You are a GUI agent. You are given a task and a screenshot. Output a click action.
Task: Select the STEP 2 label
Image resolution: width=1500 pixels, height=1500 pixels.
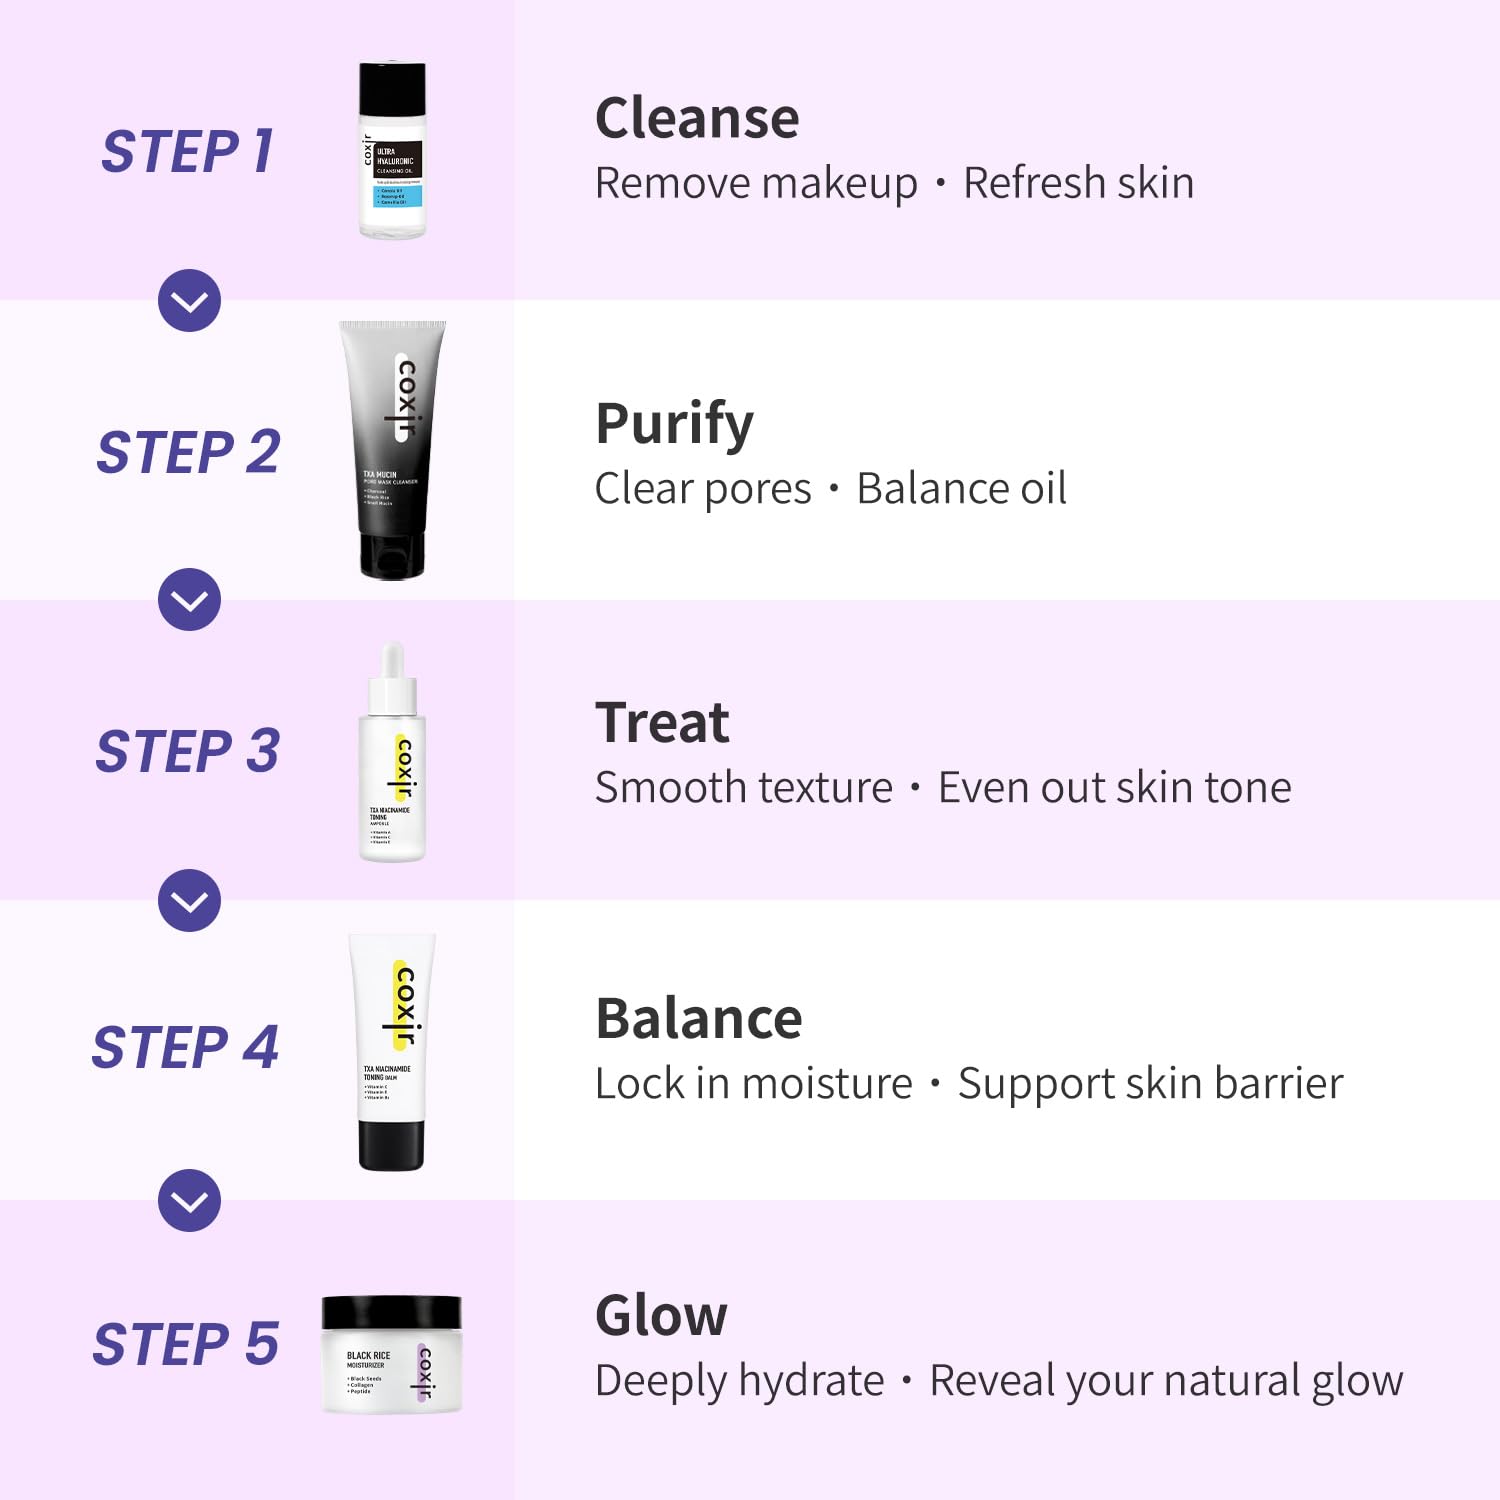(188, 452)
